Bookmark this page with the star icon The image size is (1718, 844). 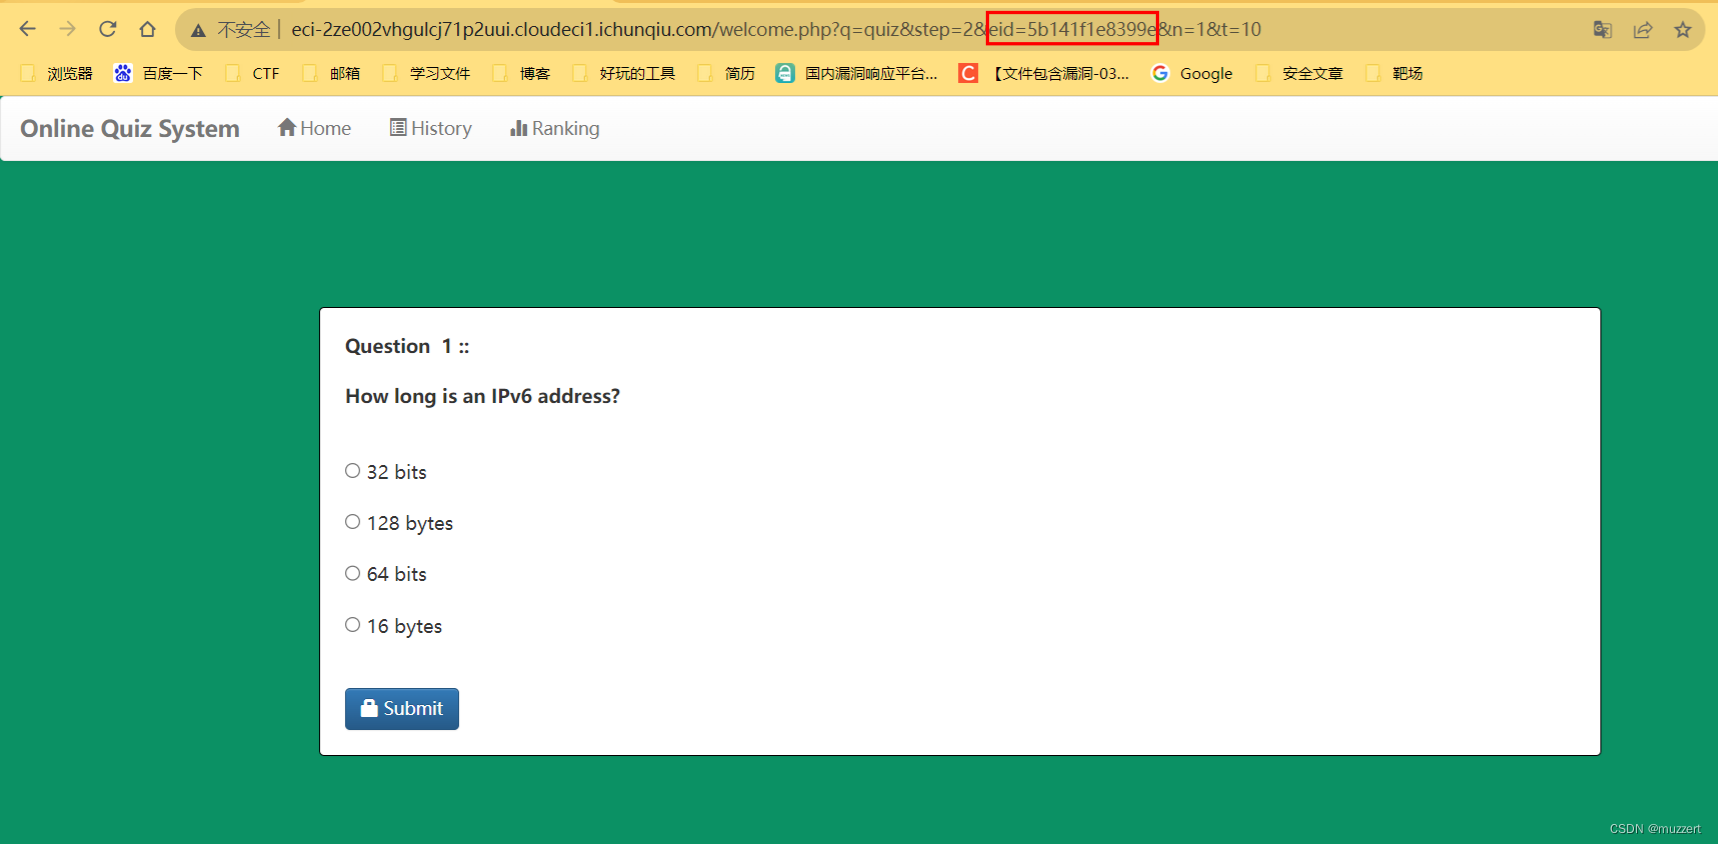(x=1683, y=30)
